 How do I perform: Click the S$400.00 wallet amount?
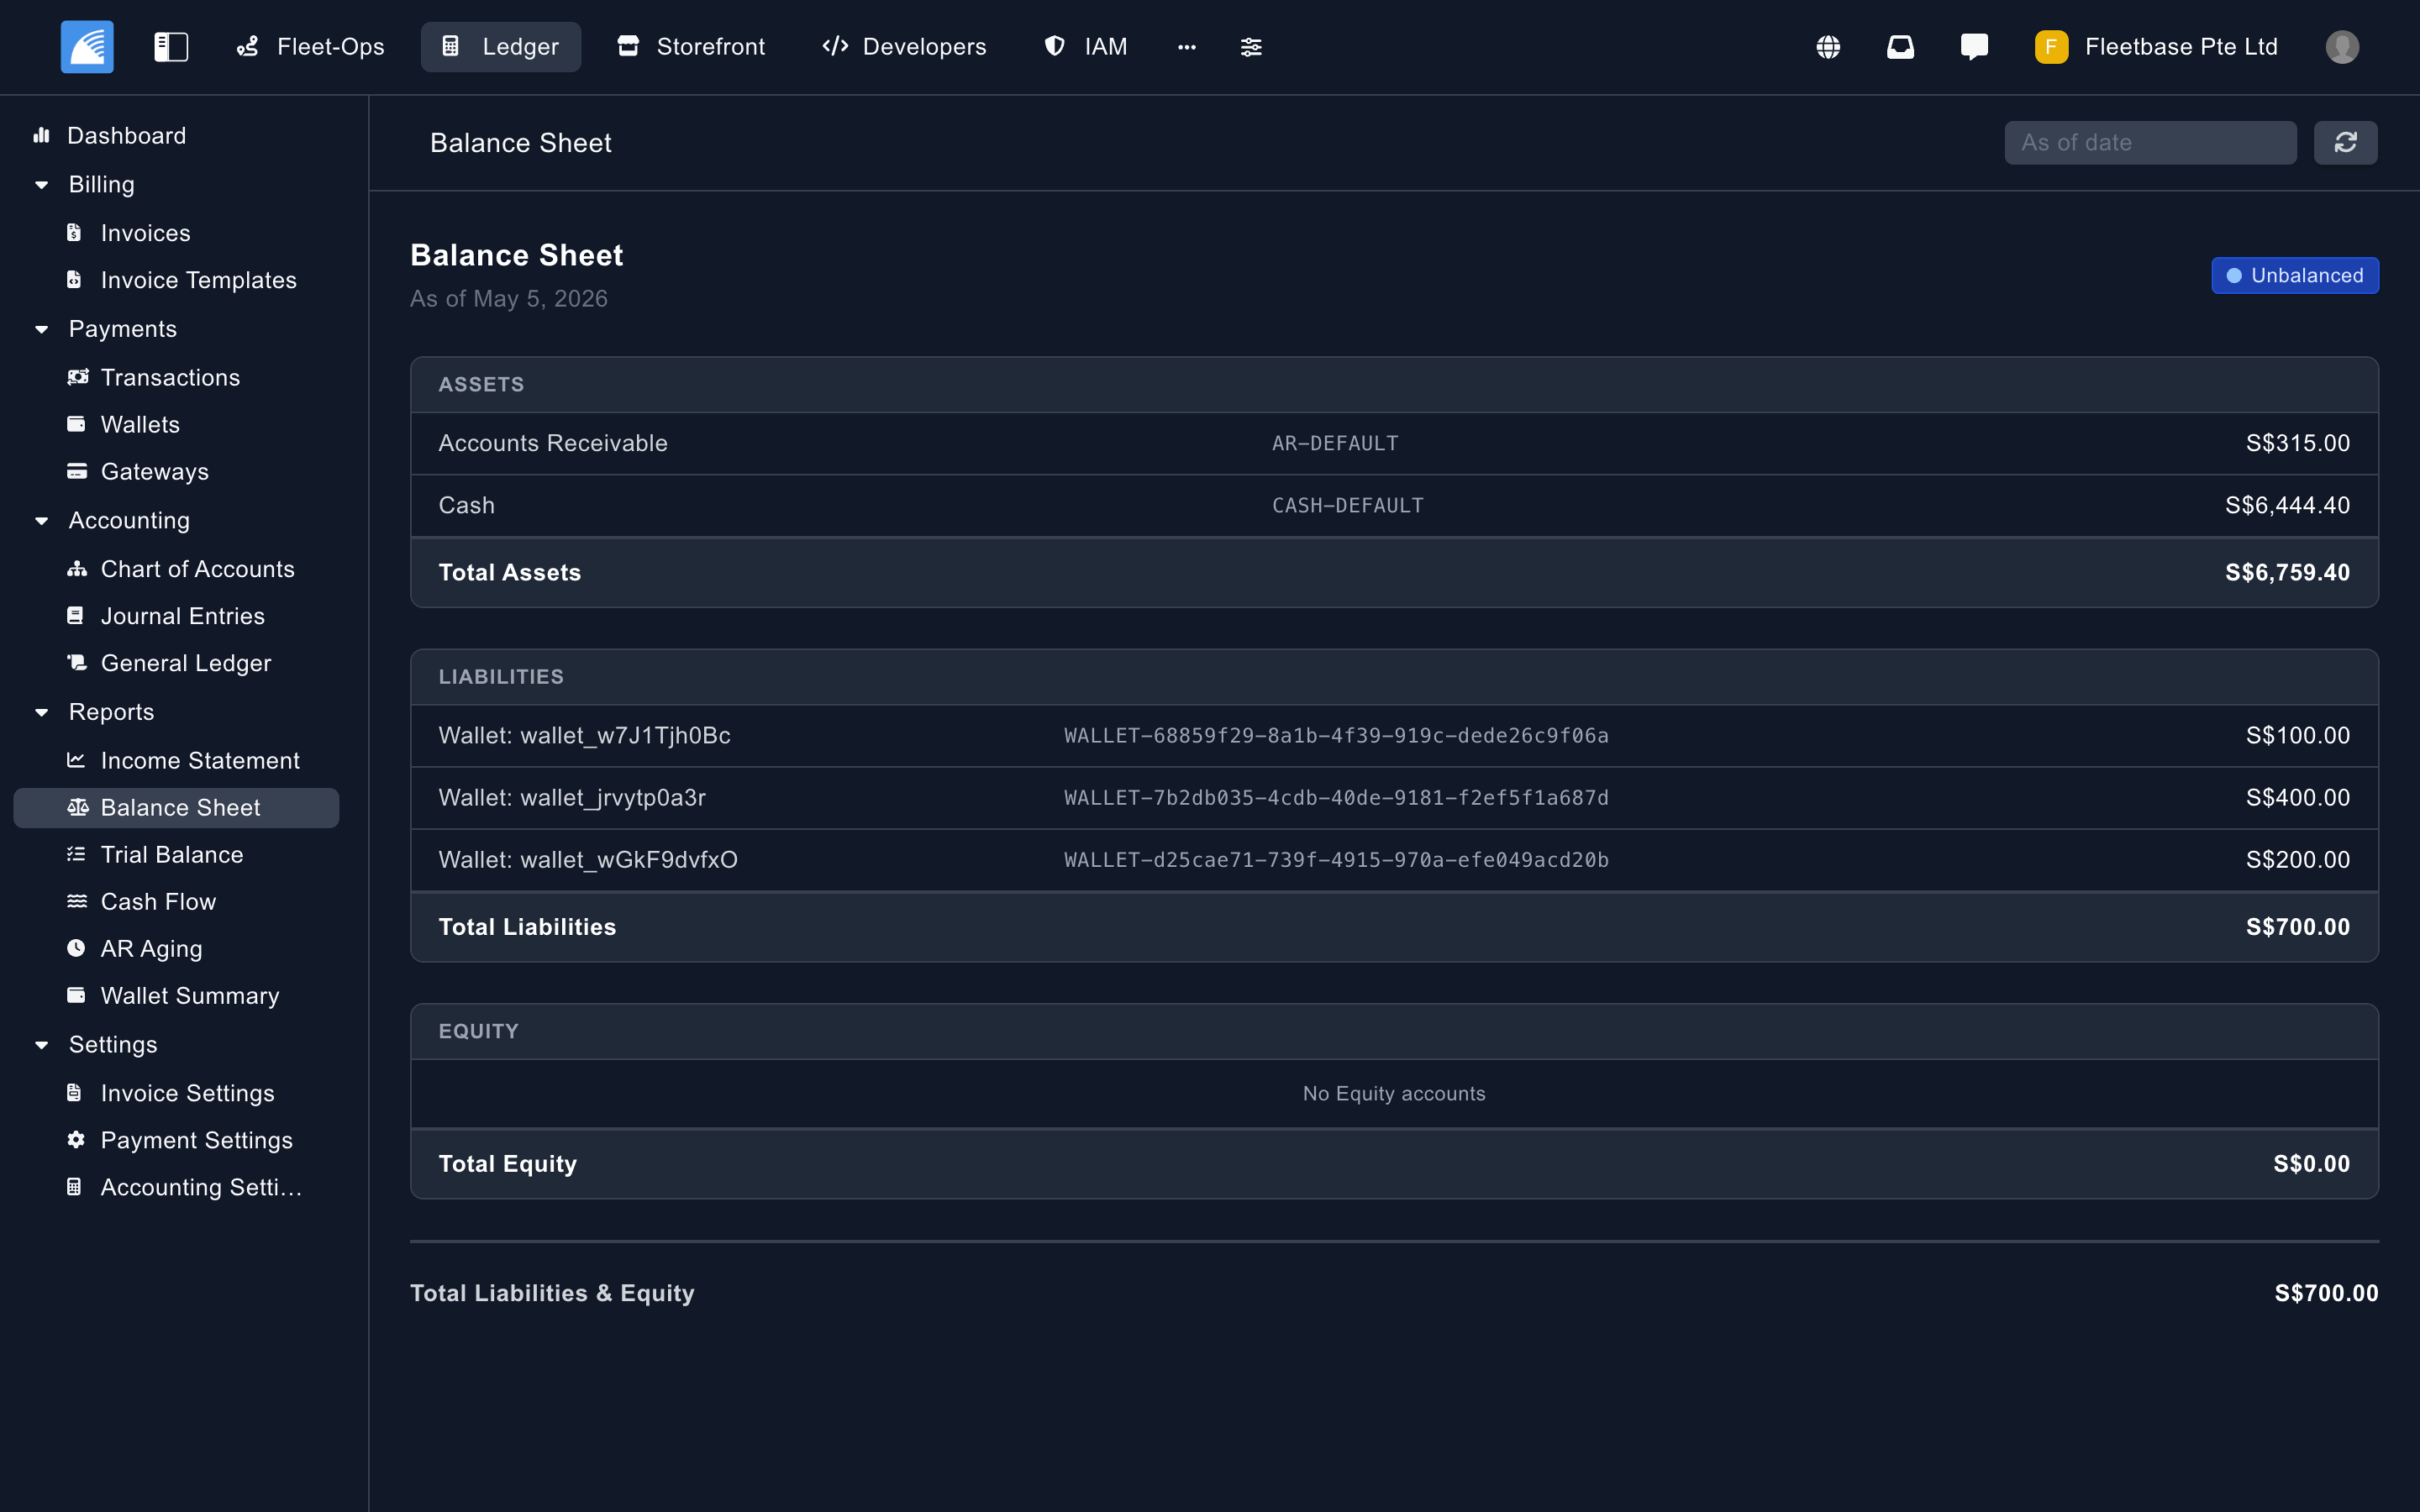coord(2297,798)
